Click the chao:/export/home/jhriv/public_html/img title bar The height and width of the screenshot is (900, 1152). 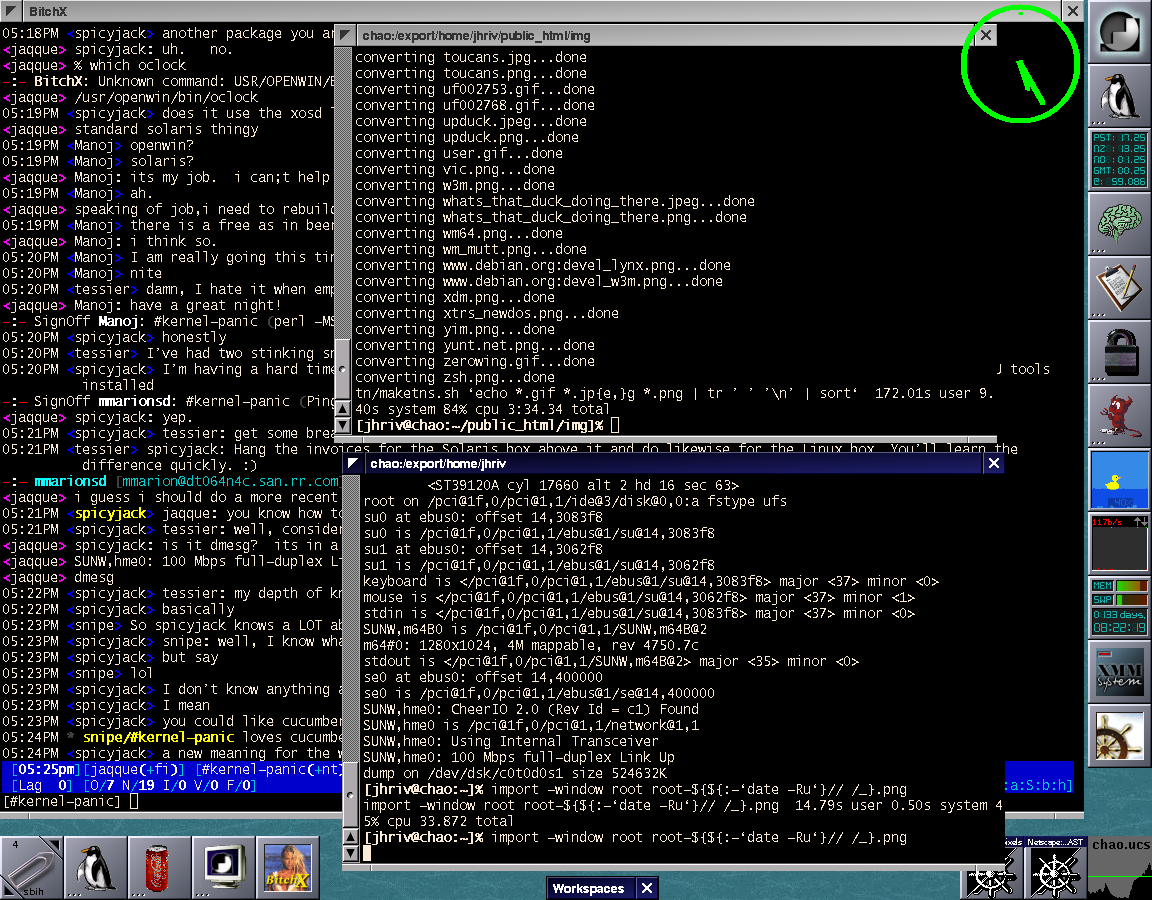665,35
